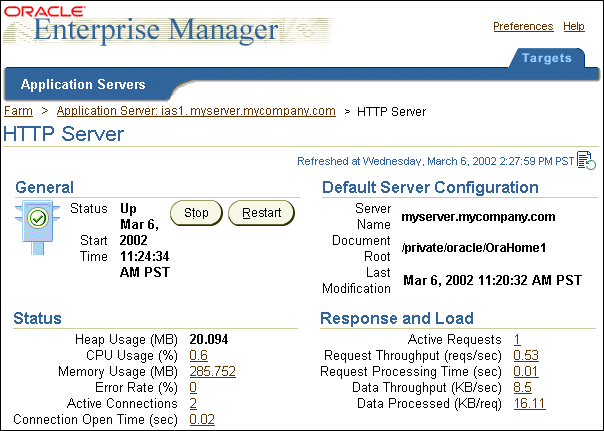Screen dimensions: 604x431
Task: Click the General section heading
Action: pyautogui.click(x=44, y=188)
